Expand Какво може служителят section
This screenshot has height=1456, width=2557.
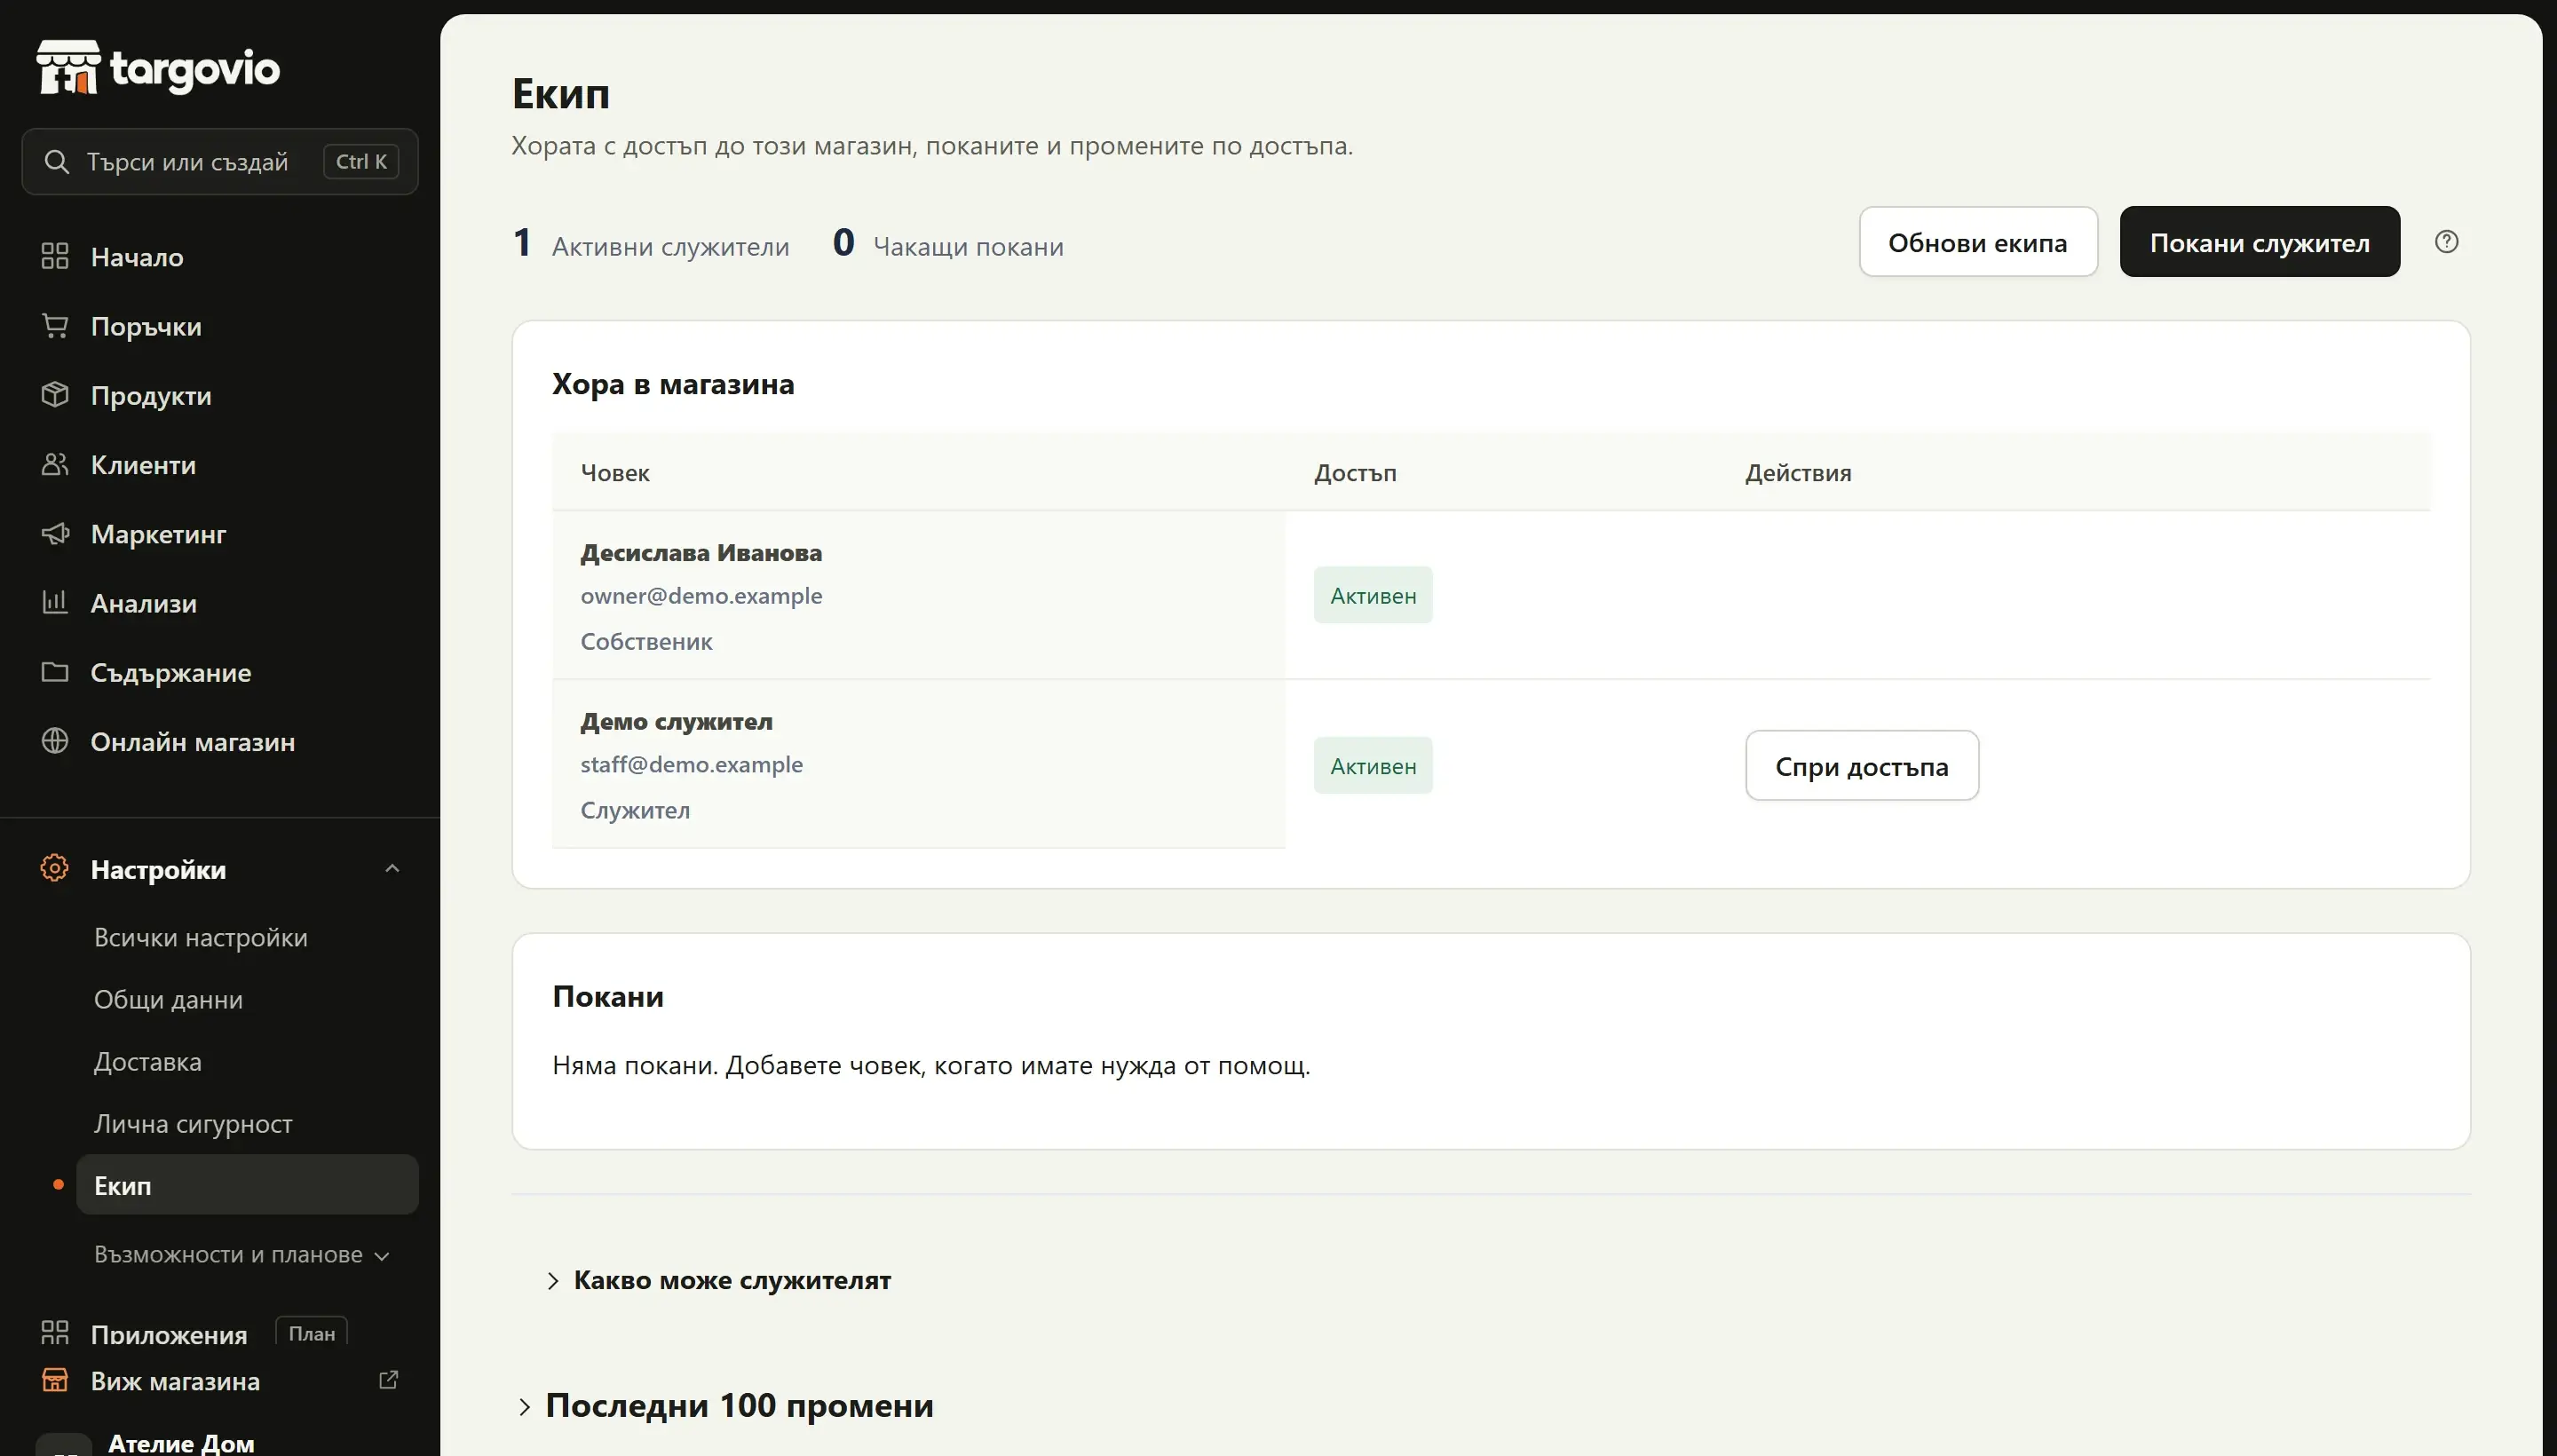(720, 1280)
